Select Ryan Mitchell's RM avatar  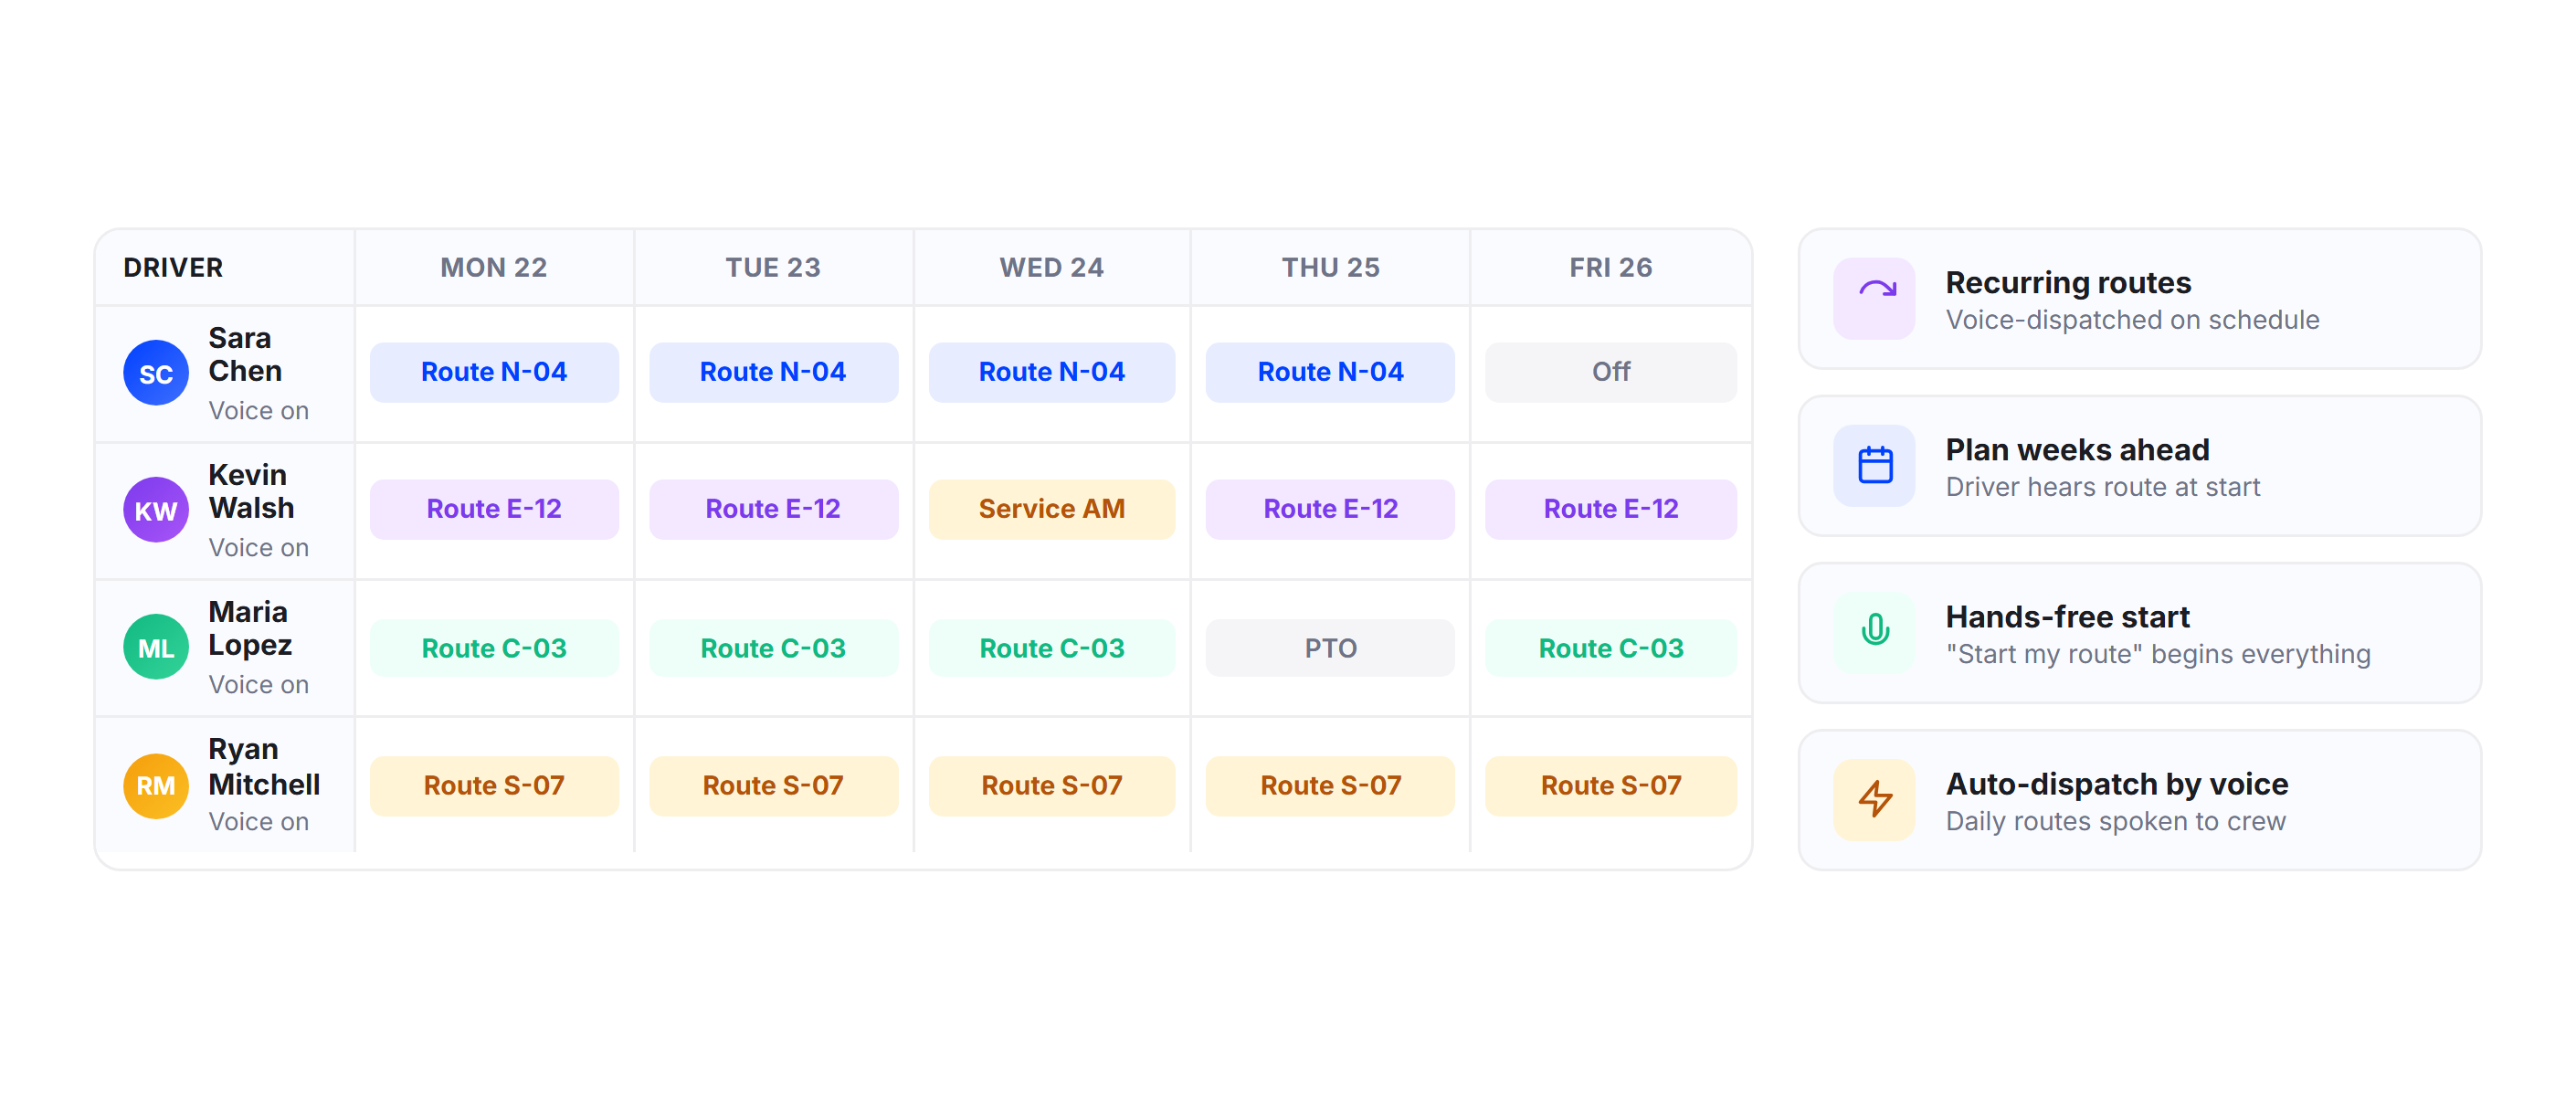[156, 785]
